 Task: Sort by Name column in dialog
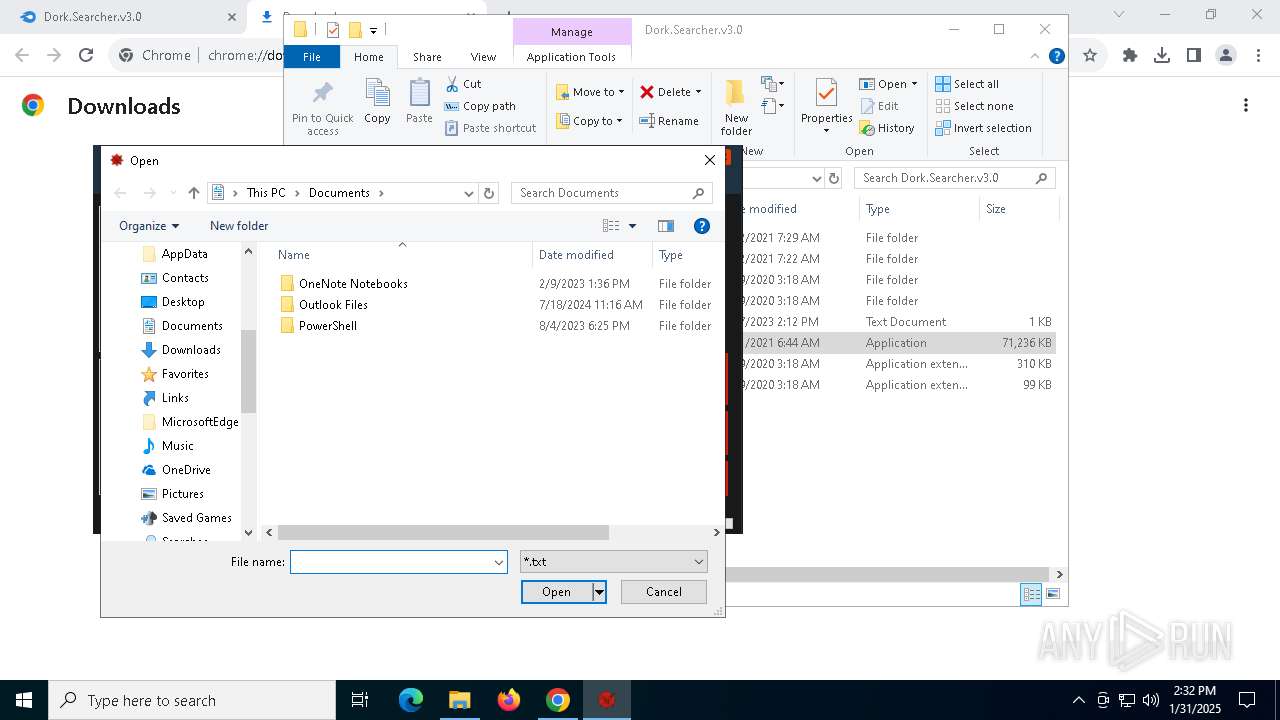pos(400,255)
